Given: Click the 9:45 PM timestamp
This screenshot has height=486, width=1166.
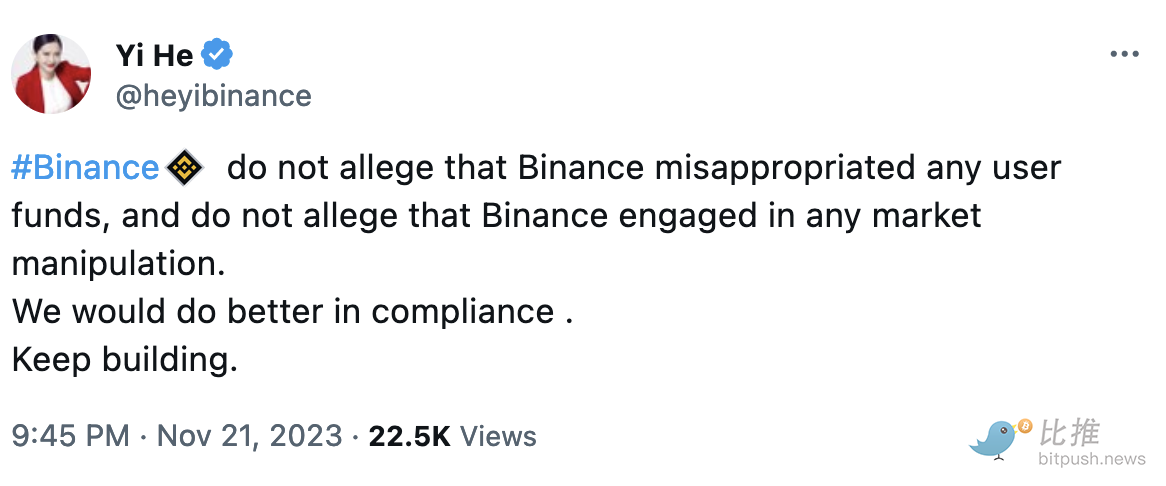Looking at the screenshot, I should pos(70,436).
